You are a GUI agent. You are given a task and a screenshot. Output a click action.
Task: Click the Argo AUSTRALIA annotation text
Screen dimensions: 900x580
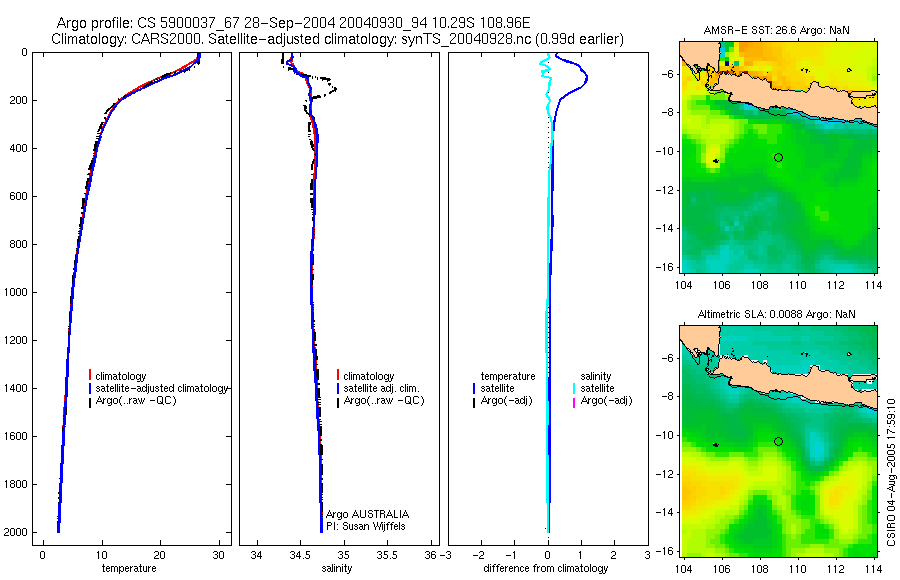tap(367, 514)
